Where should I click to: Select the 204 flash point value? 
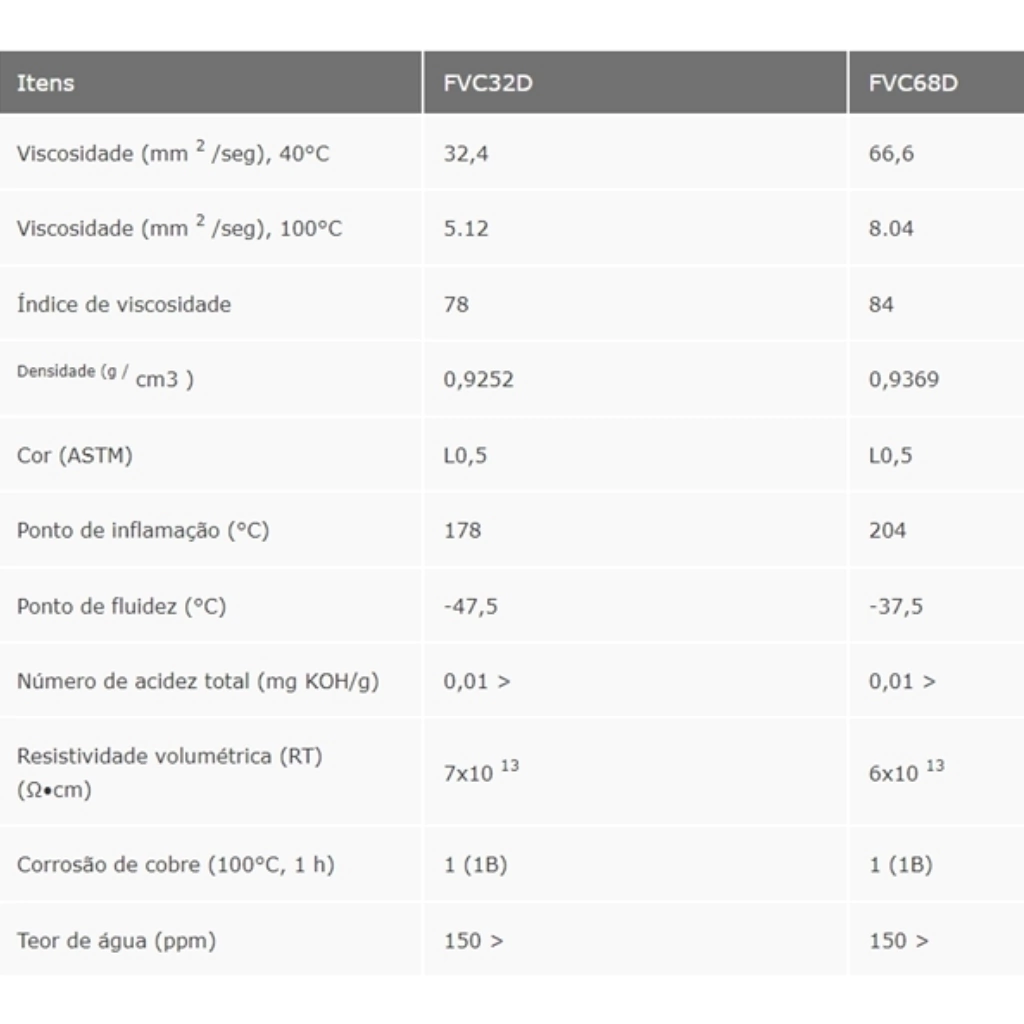(887, 530)
